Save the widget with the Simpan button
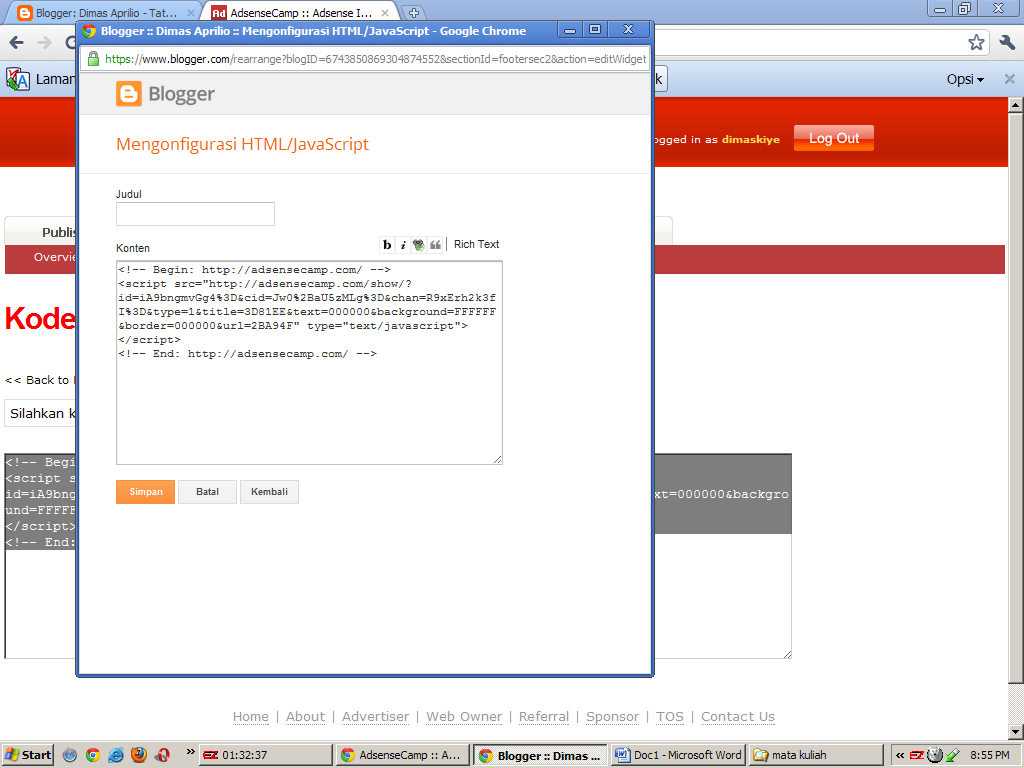This screenshot has width=1024, height=768. coord(146,492)
